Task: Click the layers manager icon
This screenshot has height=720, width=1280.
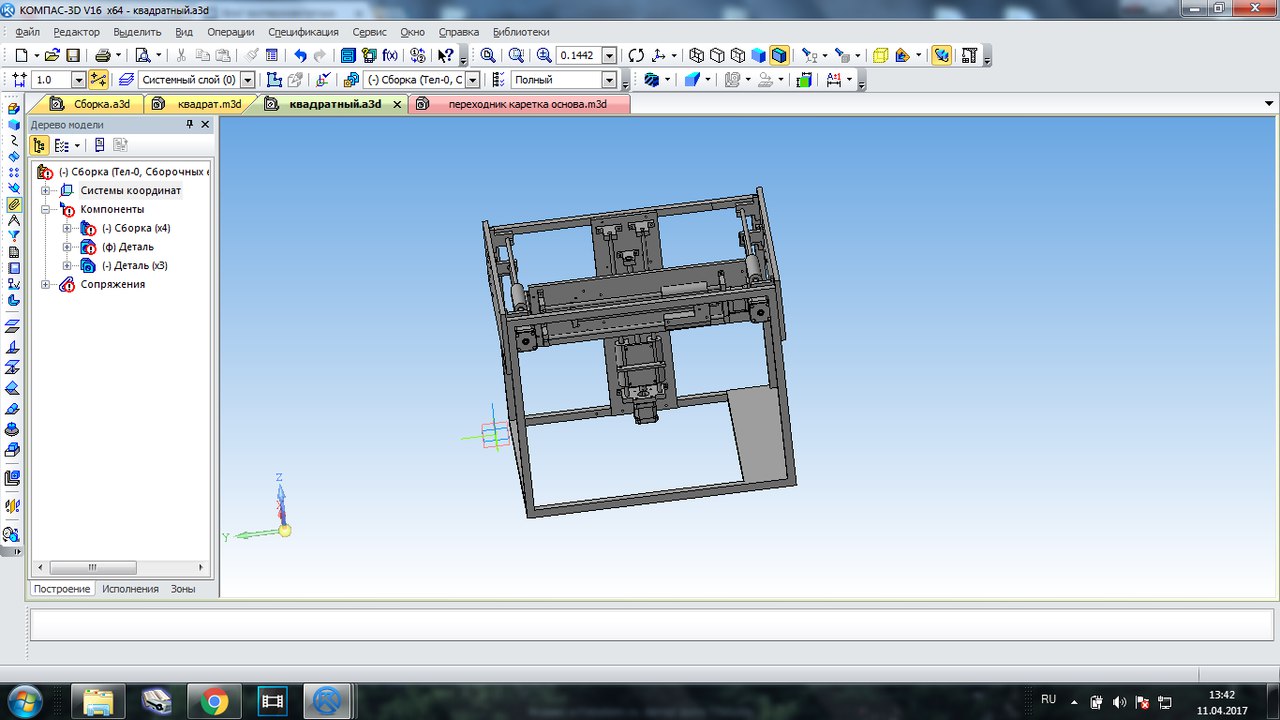Action: (126, 80)
